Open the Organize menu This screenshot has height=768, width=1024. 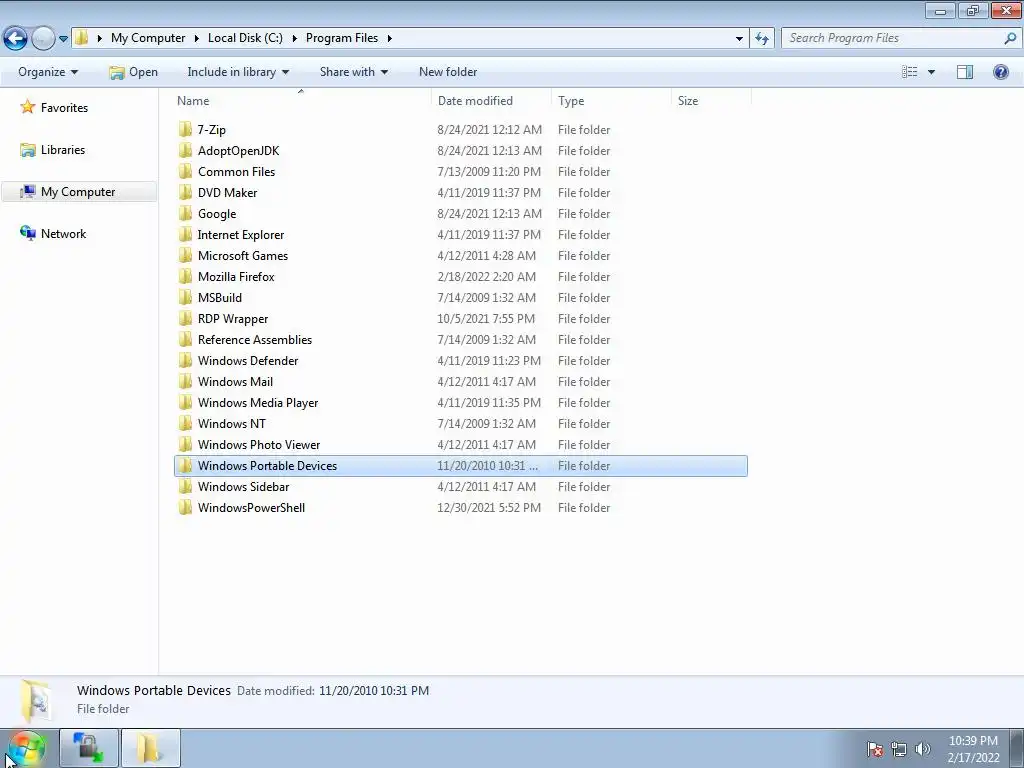48,72
